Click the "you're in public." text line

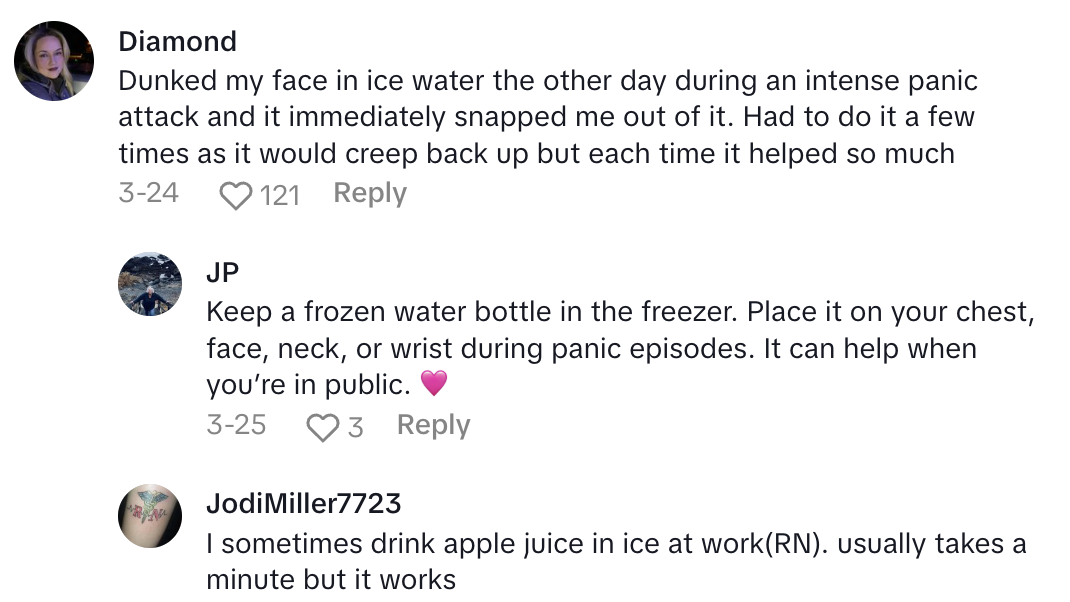308,385
